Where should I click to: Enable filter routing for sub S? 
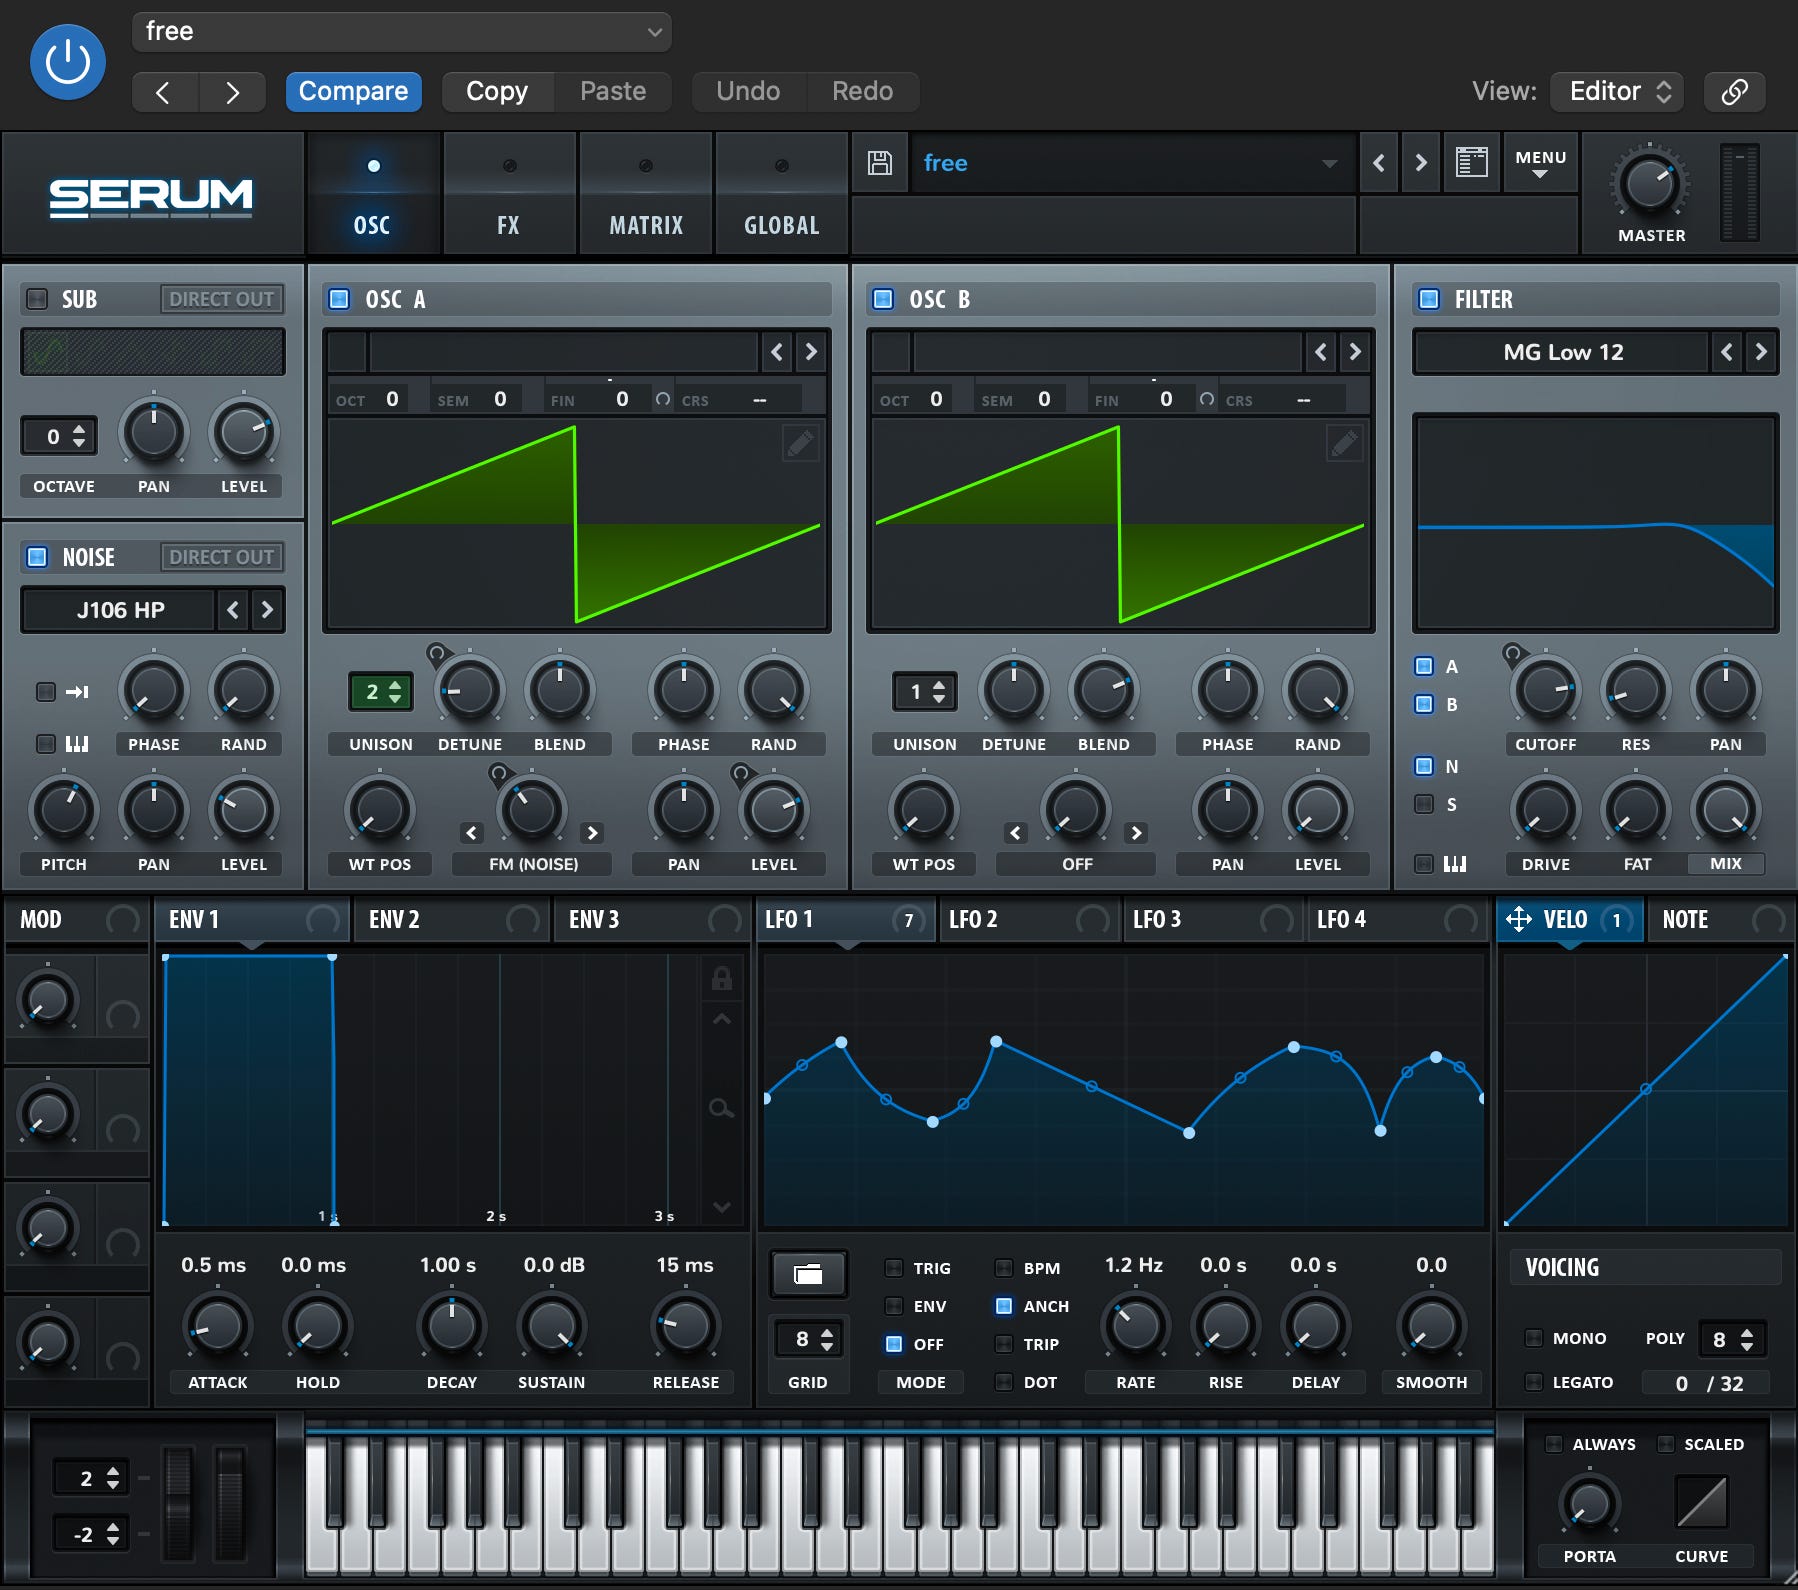click(x=1424, y=804)
